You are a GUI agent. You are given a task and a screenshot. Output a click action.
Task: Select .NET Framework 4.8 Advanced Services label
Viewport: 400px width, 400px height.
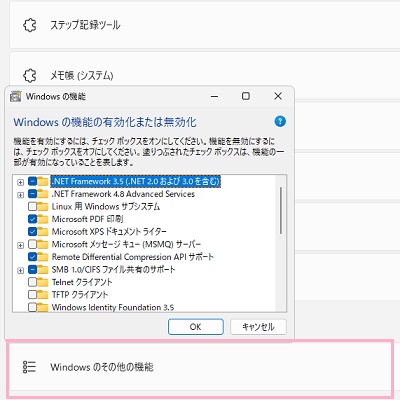click(x=123, y=194)
